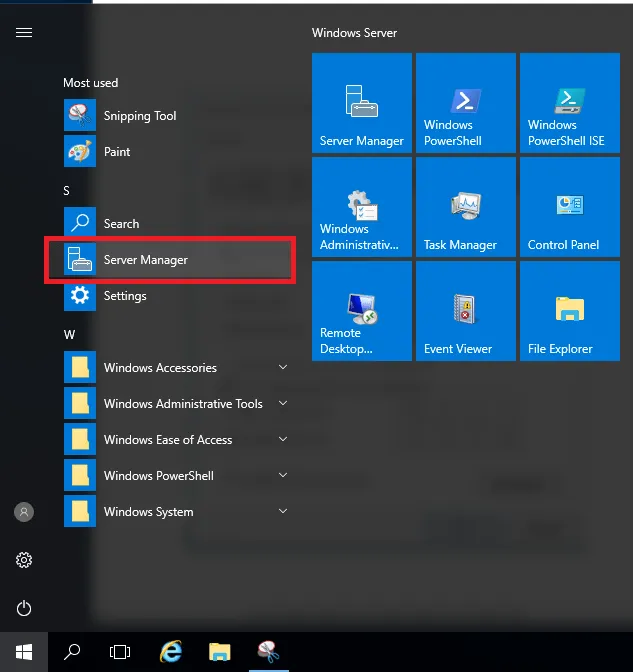Click the 'Windows Server' tile group title
Viewport: 633px width, 672px height.
[x=354, y=33]
